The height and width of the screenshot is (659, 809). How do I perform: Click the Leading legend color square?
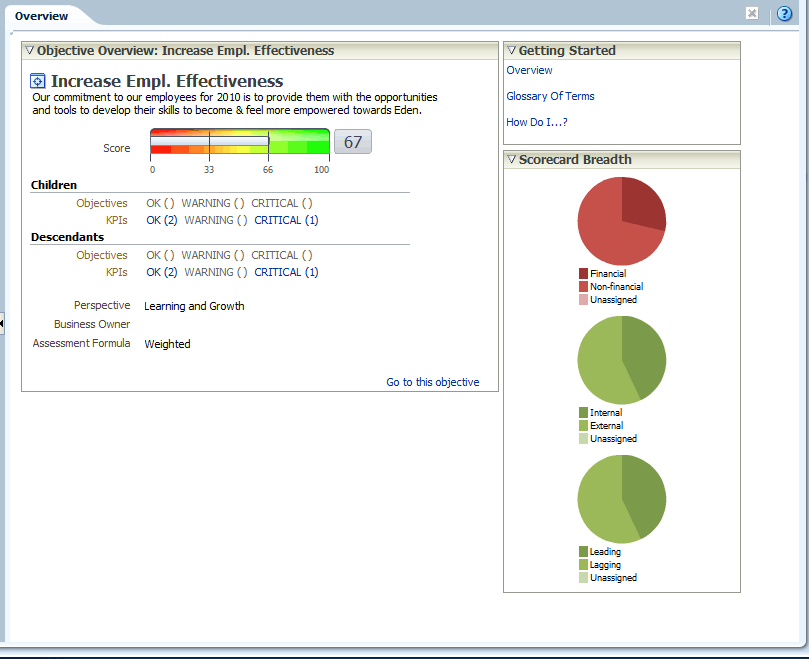[583, 552]
